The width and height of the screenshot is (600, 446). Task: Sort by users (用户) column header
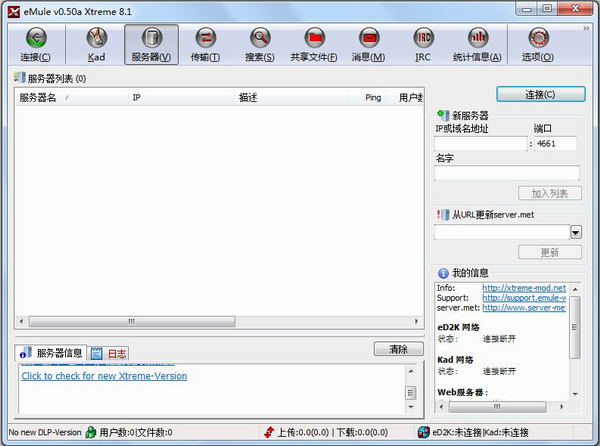tap(405, 98)
